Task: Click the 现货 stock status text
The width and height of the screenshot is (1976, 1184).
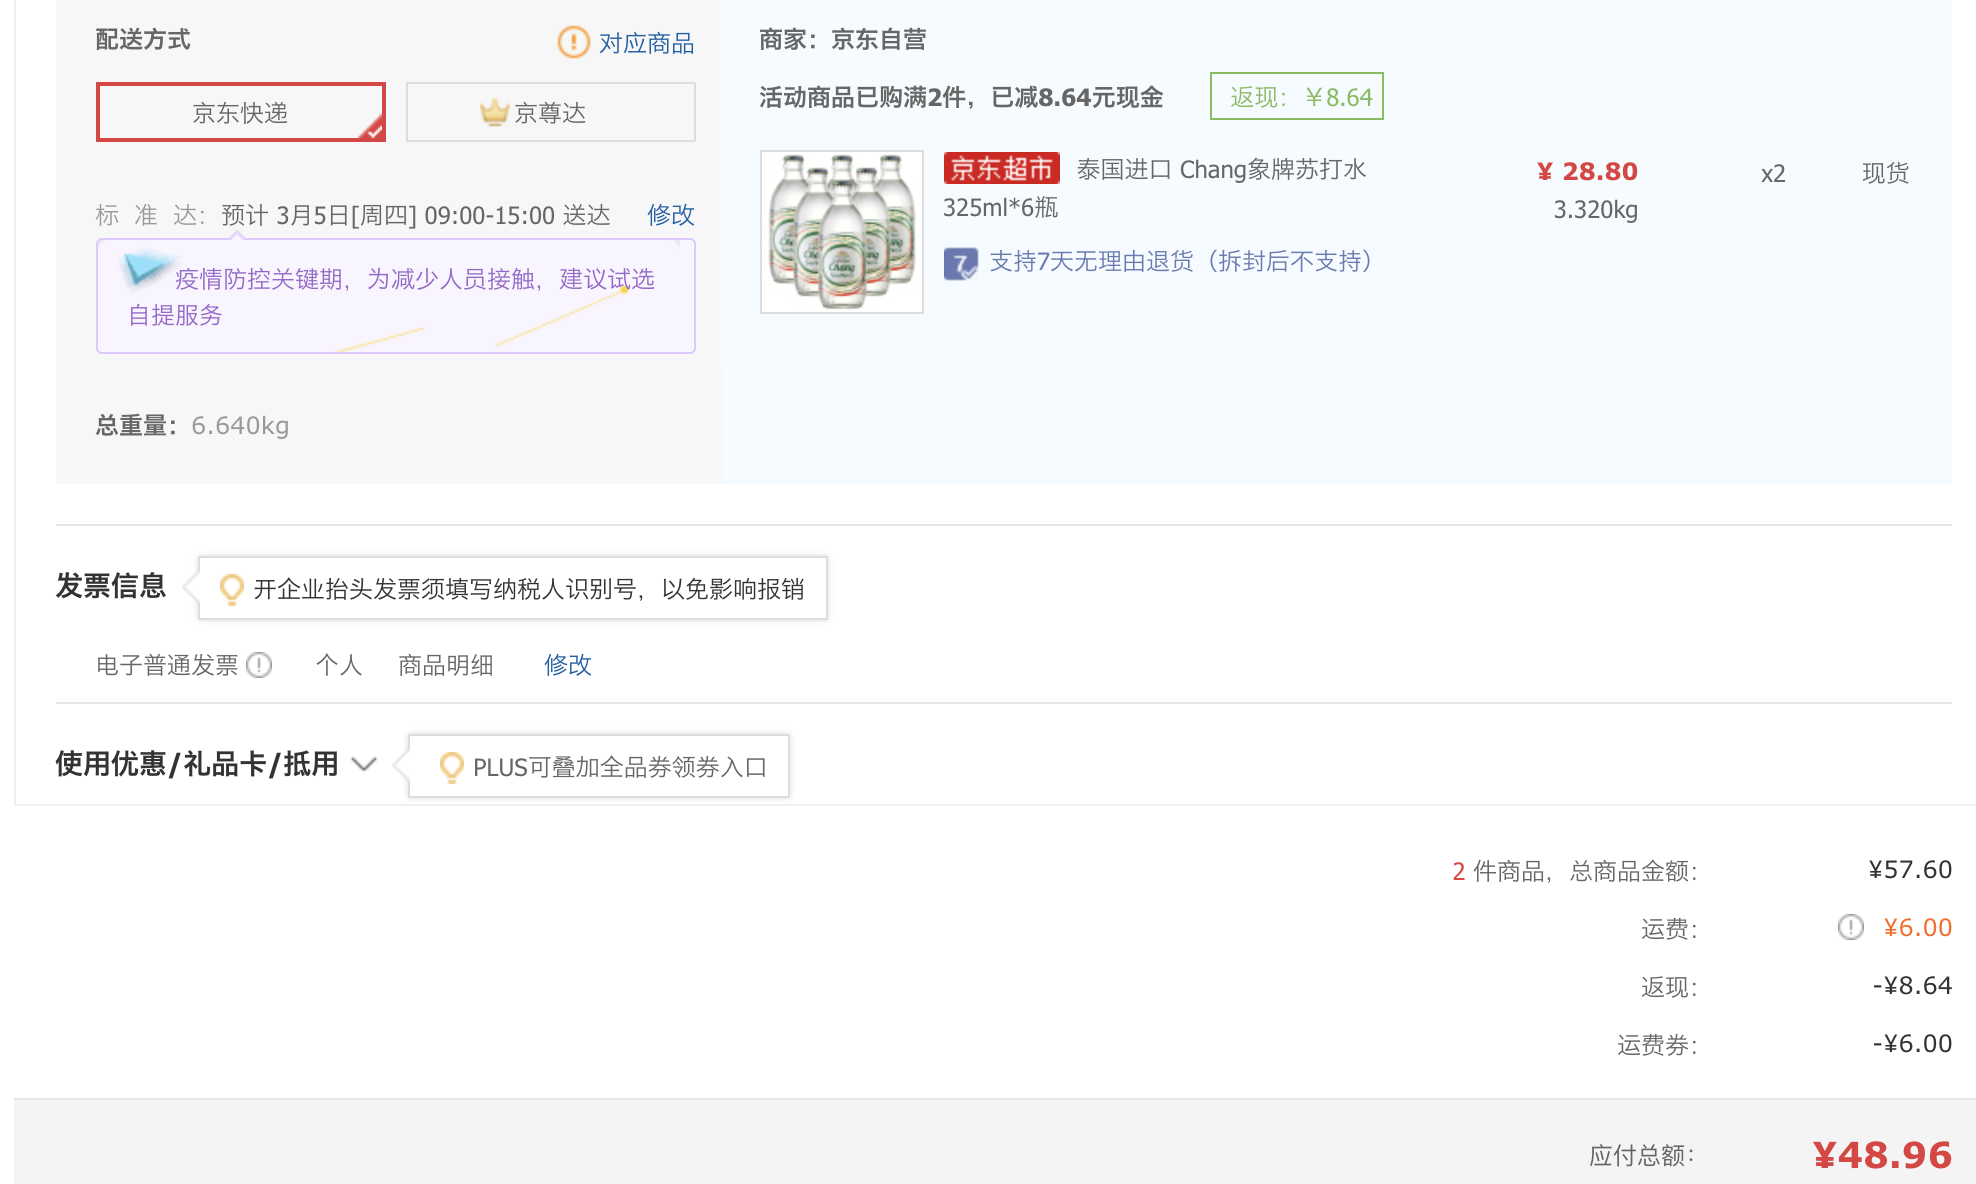Action: click(1885, 173)
